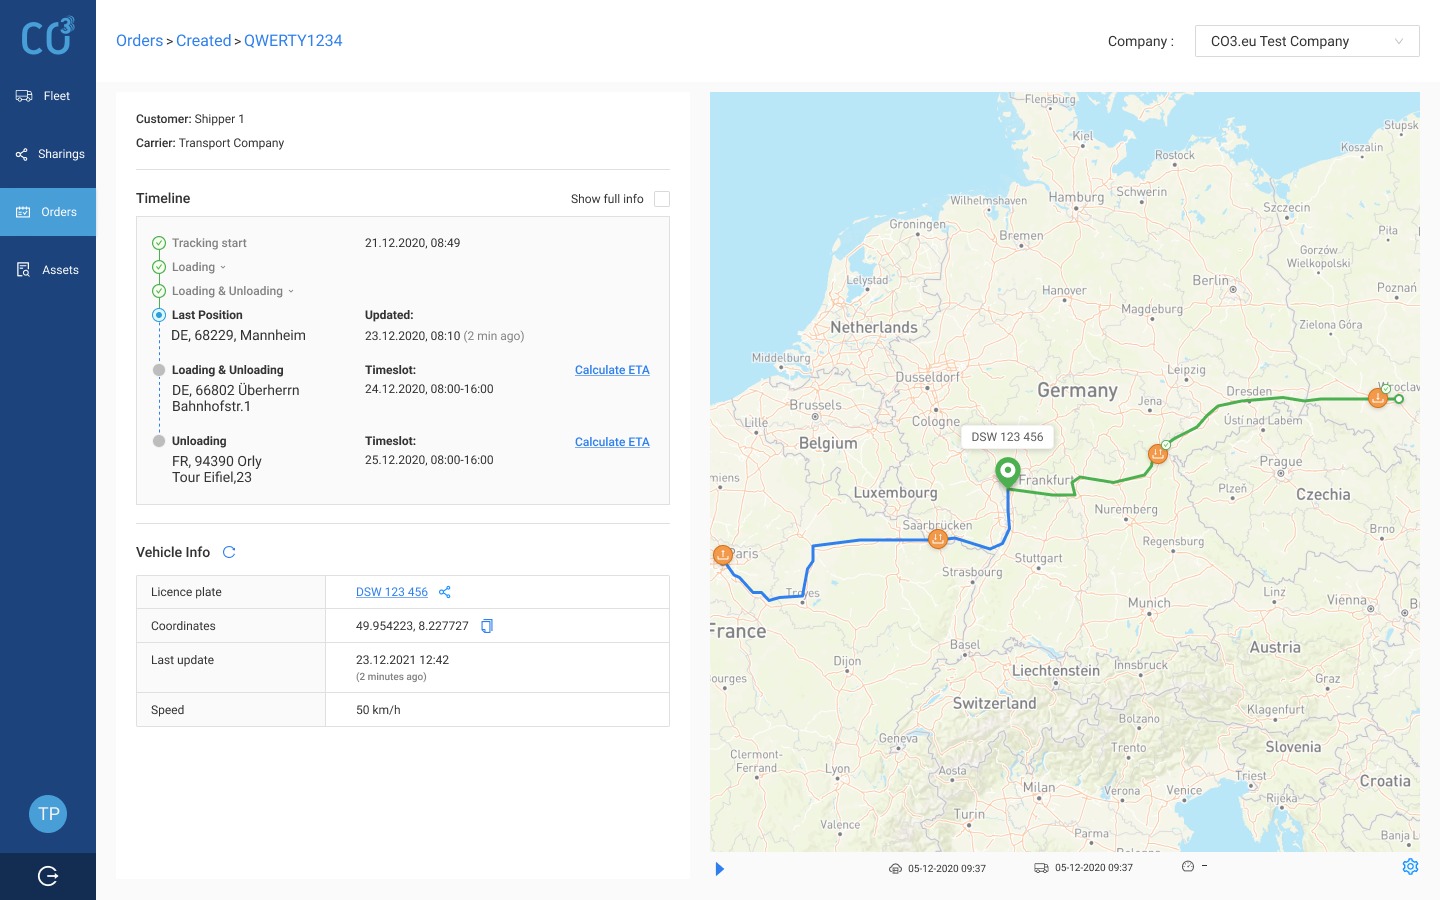Screen dimensions: 1440x900
Task: Calculate ETA for Orly unloading
Action: (x=612, y=442)
